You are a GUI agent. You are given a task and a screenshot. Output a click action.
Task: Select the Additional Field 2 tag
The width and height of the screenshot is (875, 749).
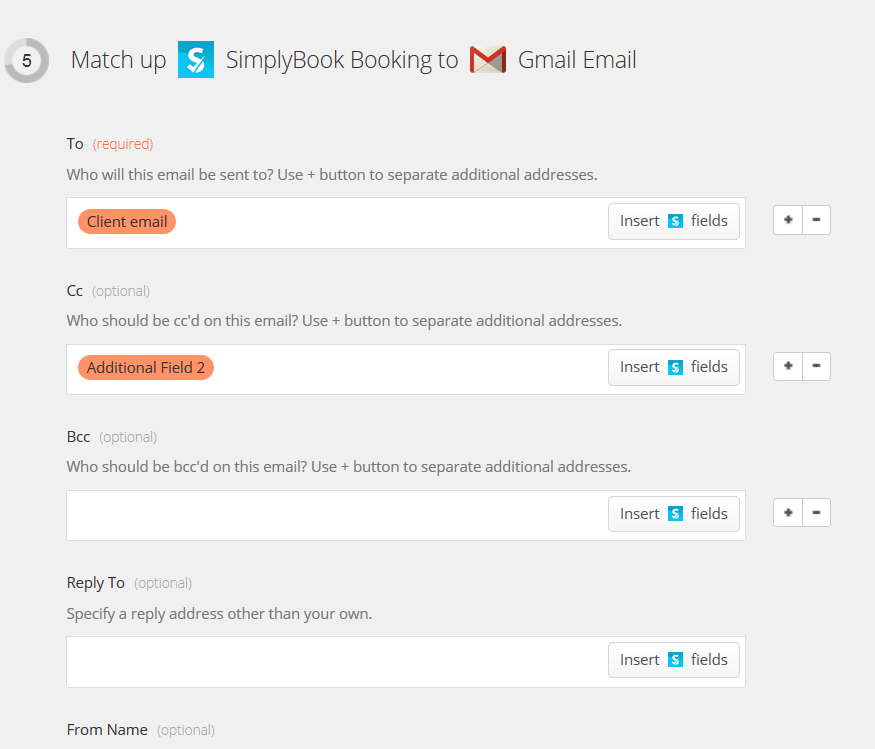[146, 368]
